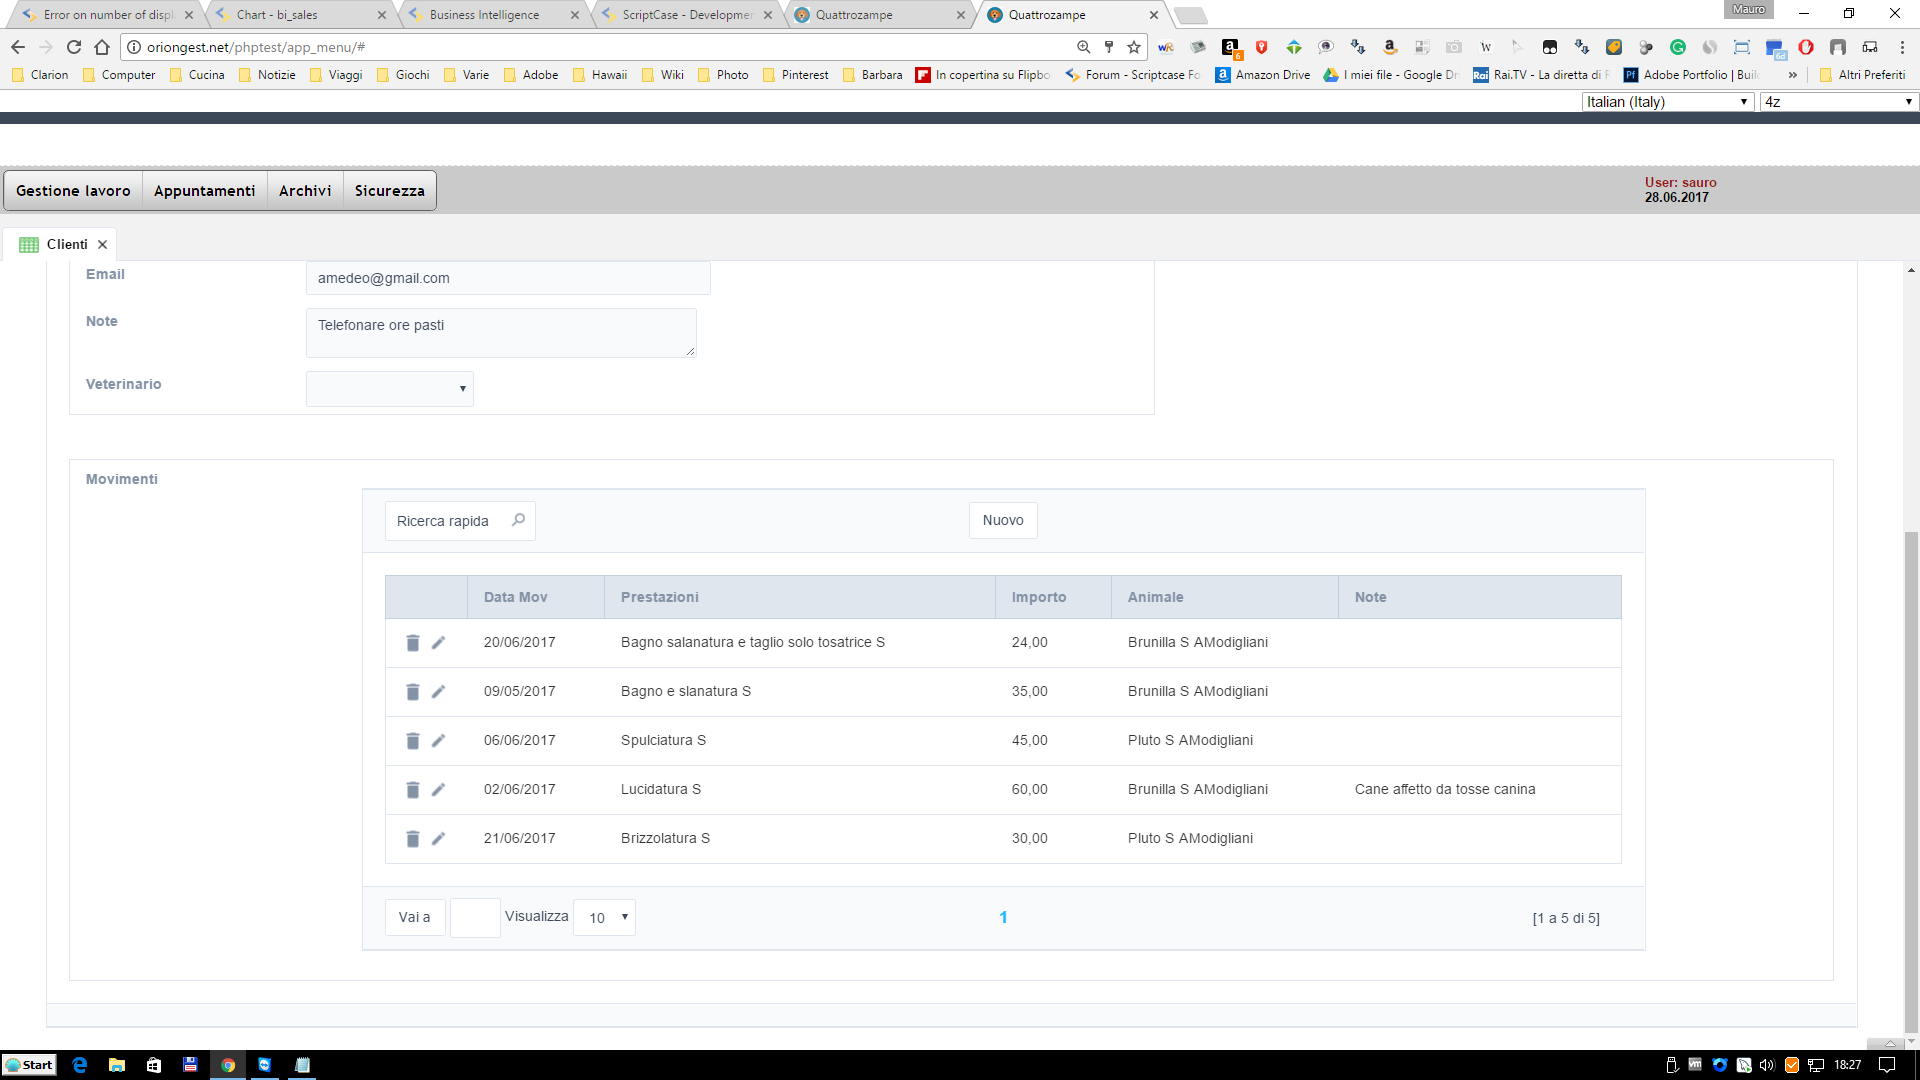
Task: Open the notification center icon
Action: 1887,1065
